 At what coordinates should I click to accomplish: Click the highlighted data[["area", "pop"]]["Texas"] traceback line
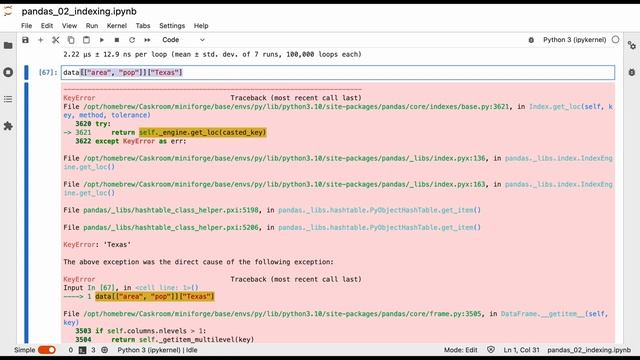pyautogui.click(x=154, y=296)
